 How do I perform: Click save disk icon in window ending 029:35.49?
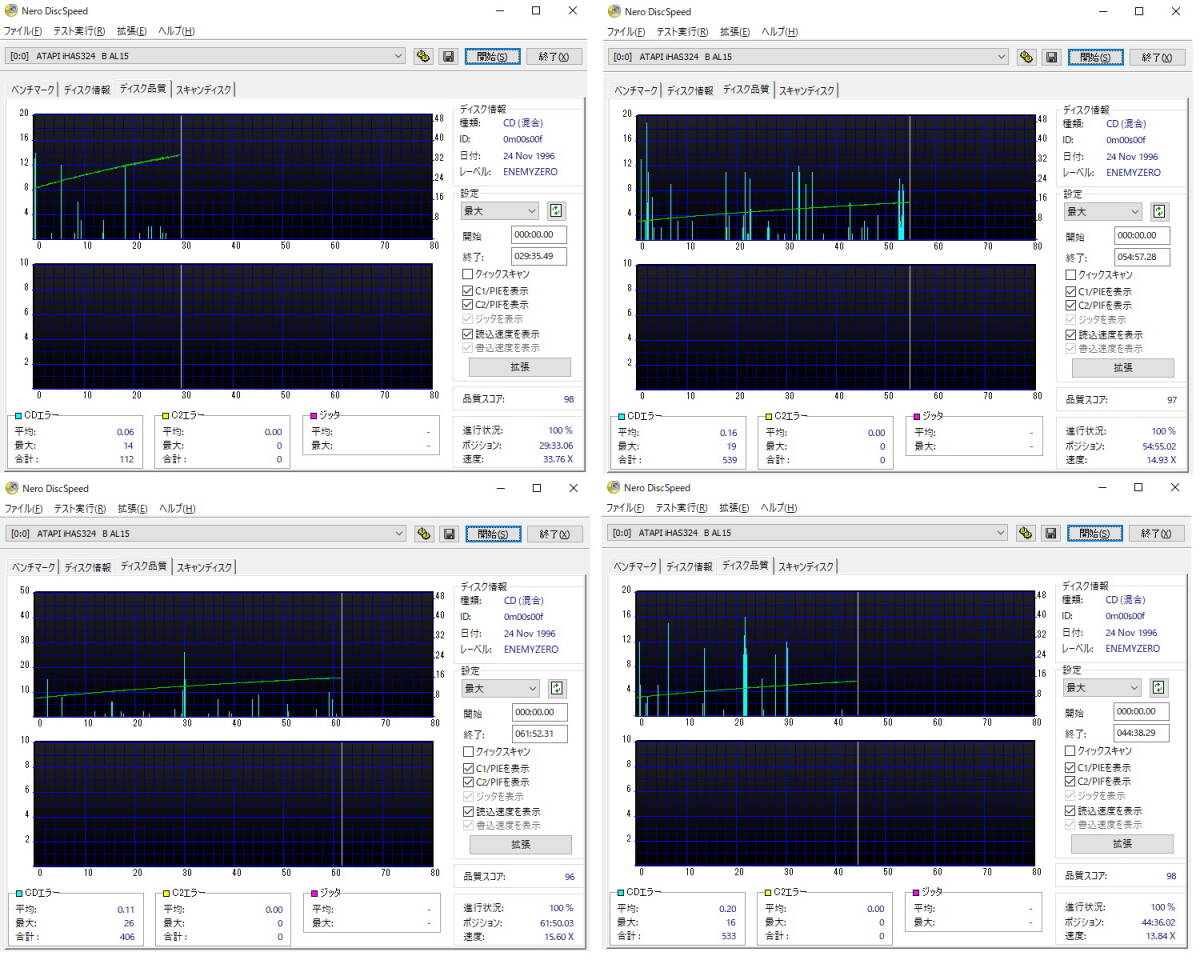coord(448,56)
